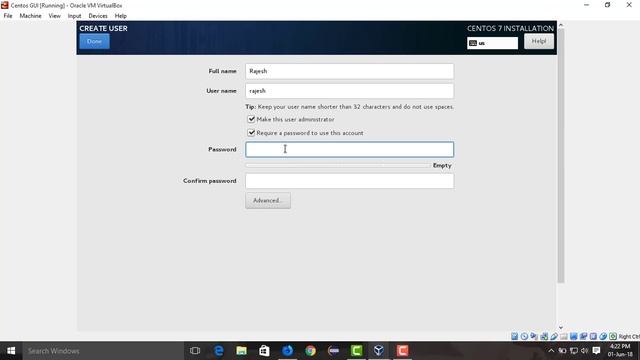Switch to red Camtasia recorder taskbar icon
This screenshot has width=640, height=360.
402,351
